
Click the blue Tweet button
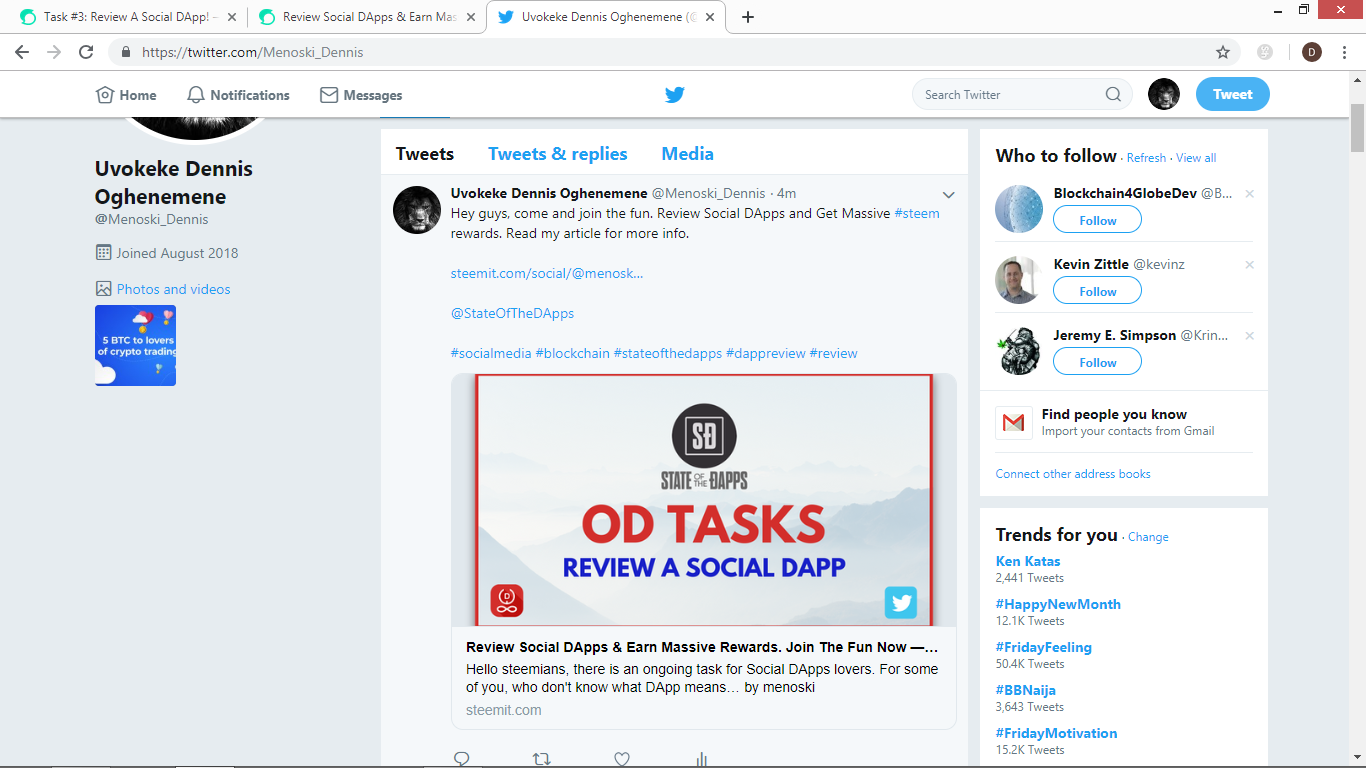1233,95
